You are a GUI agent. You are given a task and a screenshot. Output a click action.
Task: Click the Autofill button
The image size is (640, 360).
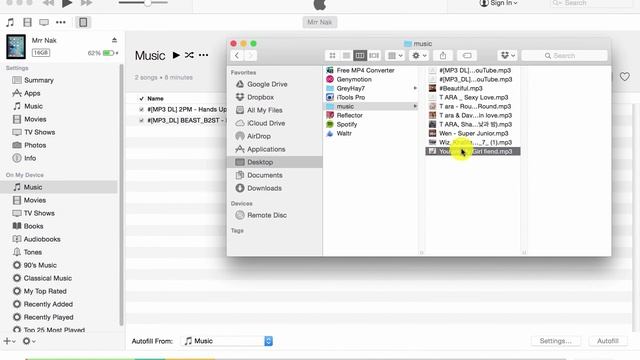click(608, 341)
